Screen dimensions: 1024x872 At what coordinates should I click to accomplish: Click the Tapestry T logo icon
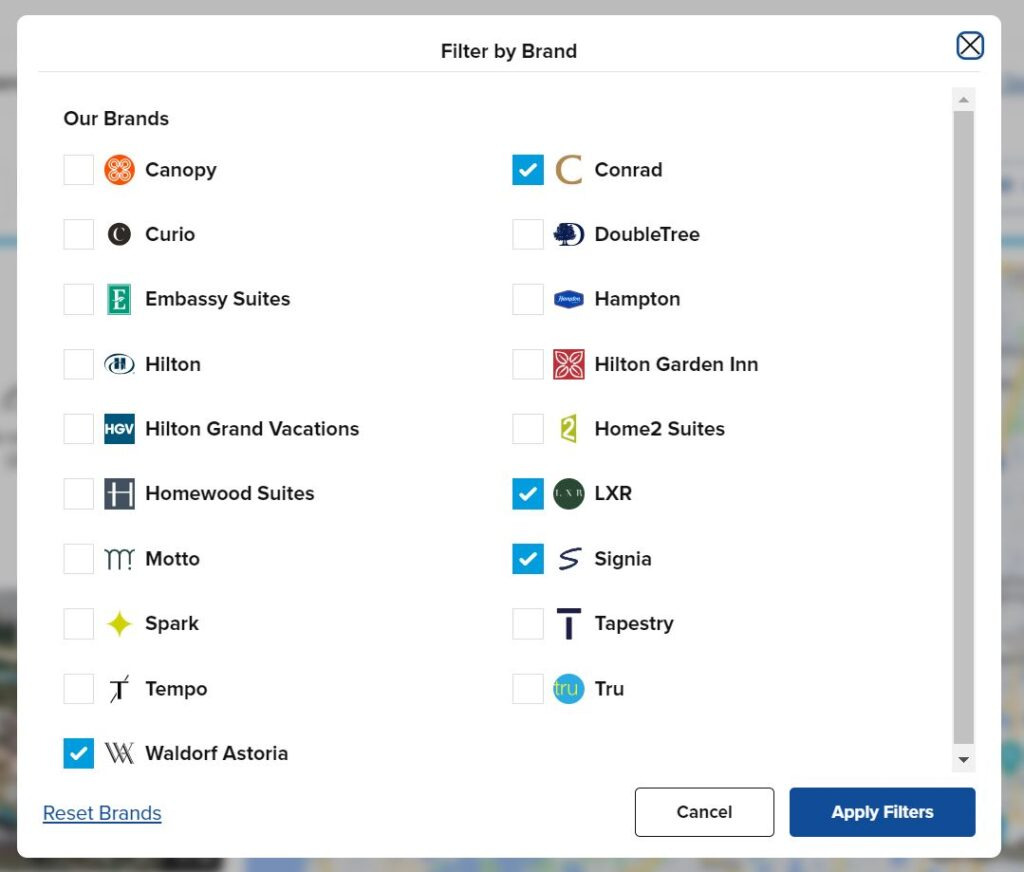[569, 624]
